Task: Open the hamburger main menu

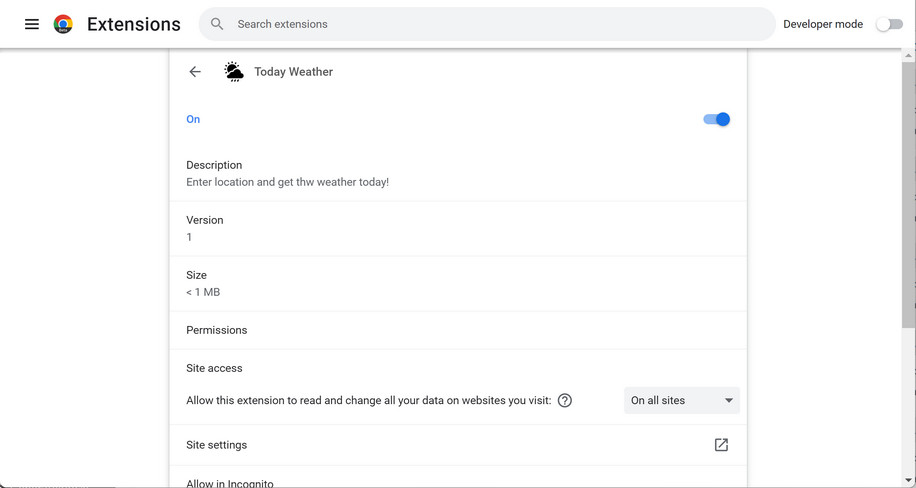Action: point(32,24)
